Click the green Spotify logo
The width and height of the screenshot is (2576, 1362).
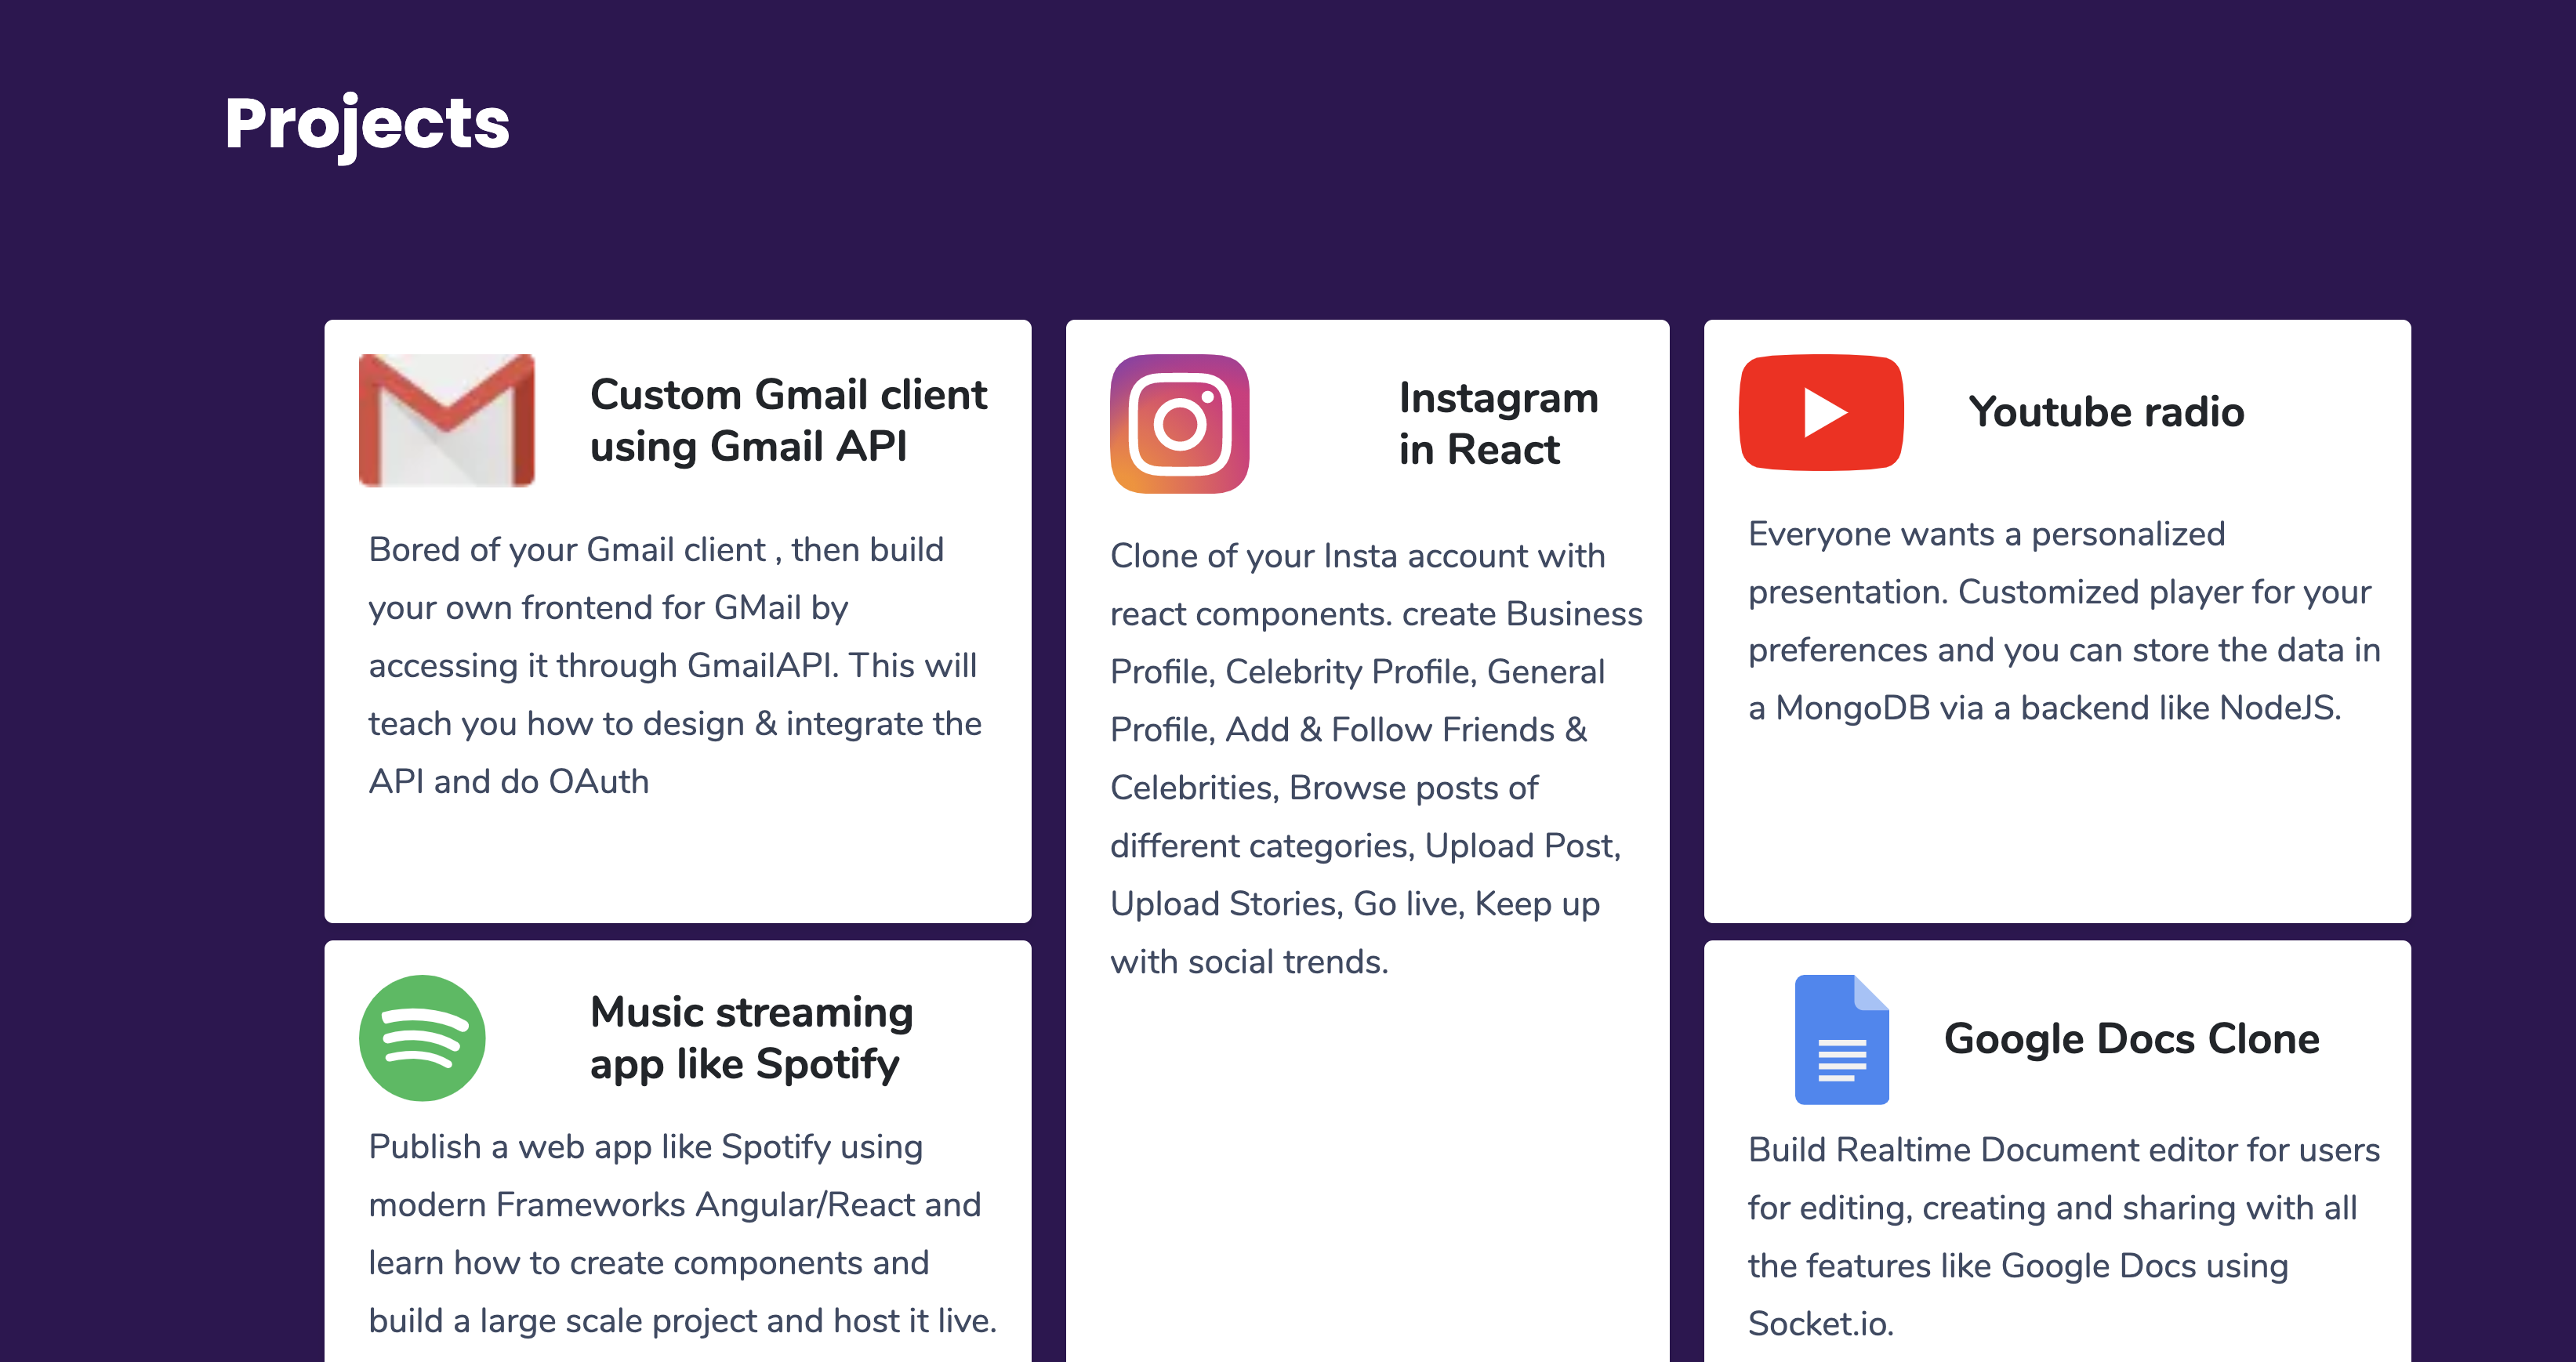click(422, 1038)
